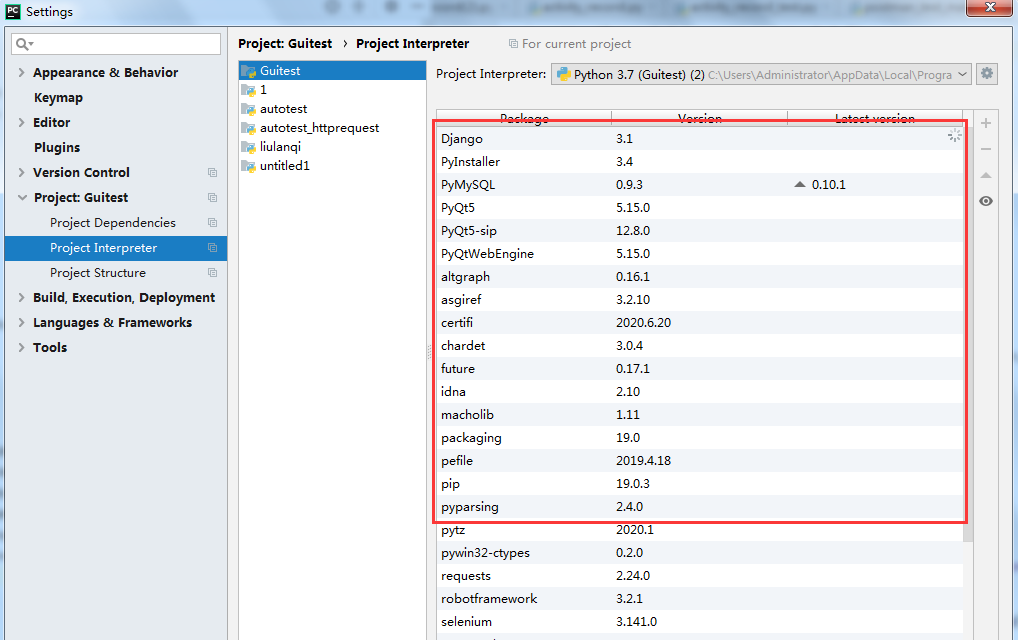This screenshot has width=1018, height=640.
Task: Open the Keymap settings page
Action: coord(58,97)
